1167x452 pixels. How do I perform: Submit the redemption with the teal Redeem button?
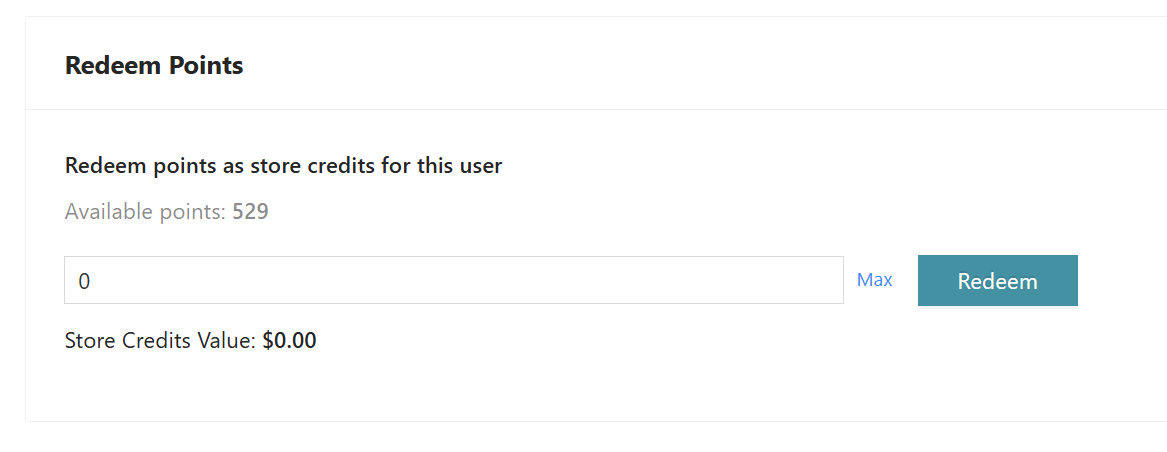pos(997,281)
